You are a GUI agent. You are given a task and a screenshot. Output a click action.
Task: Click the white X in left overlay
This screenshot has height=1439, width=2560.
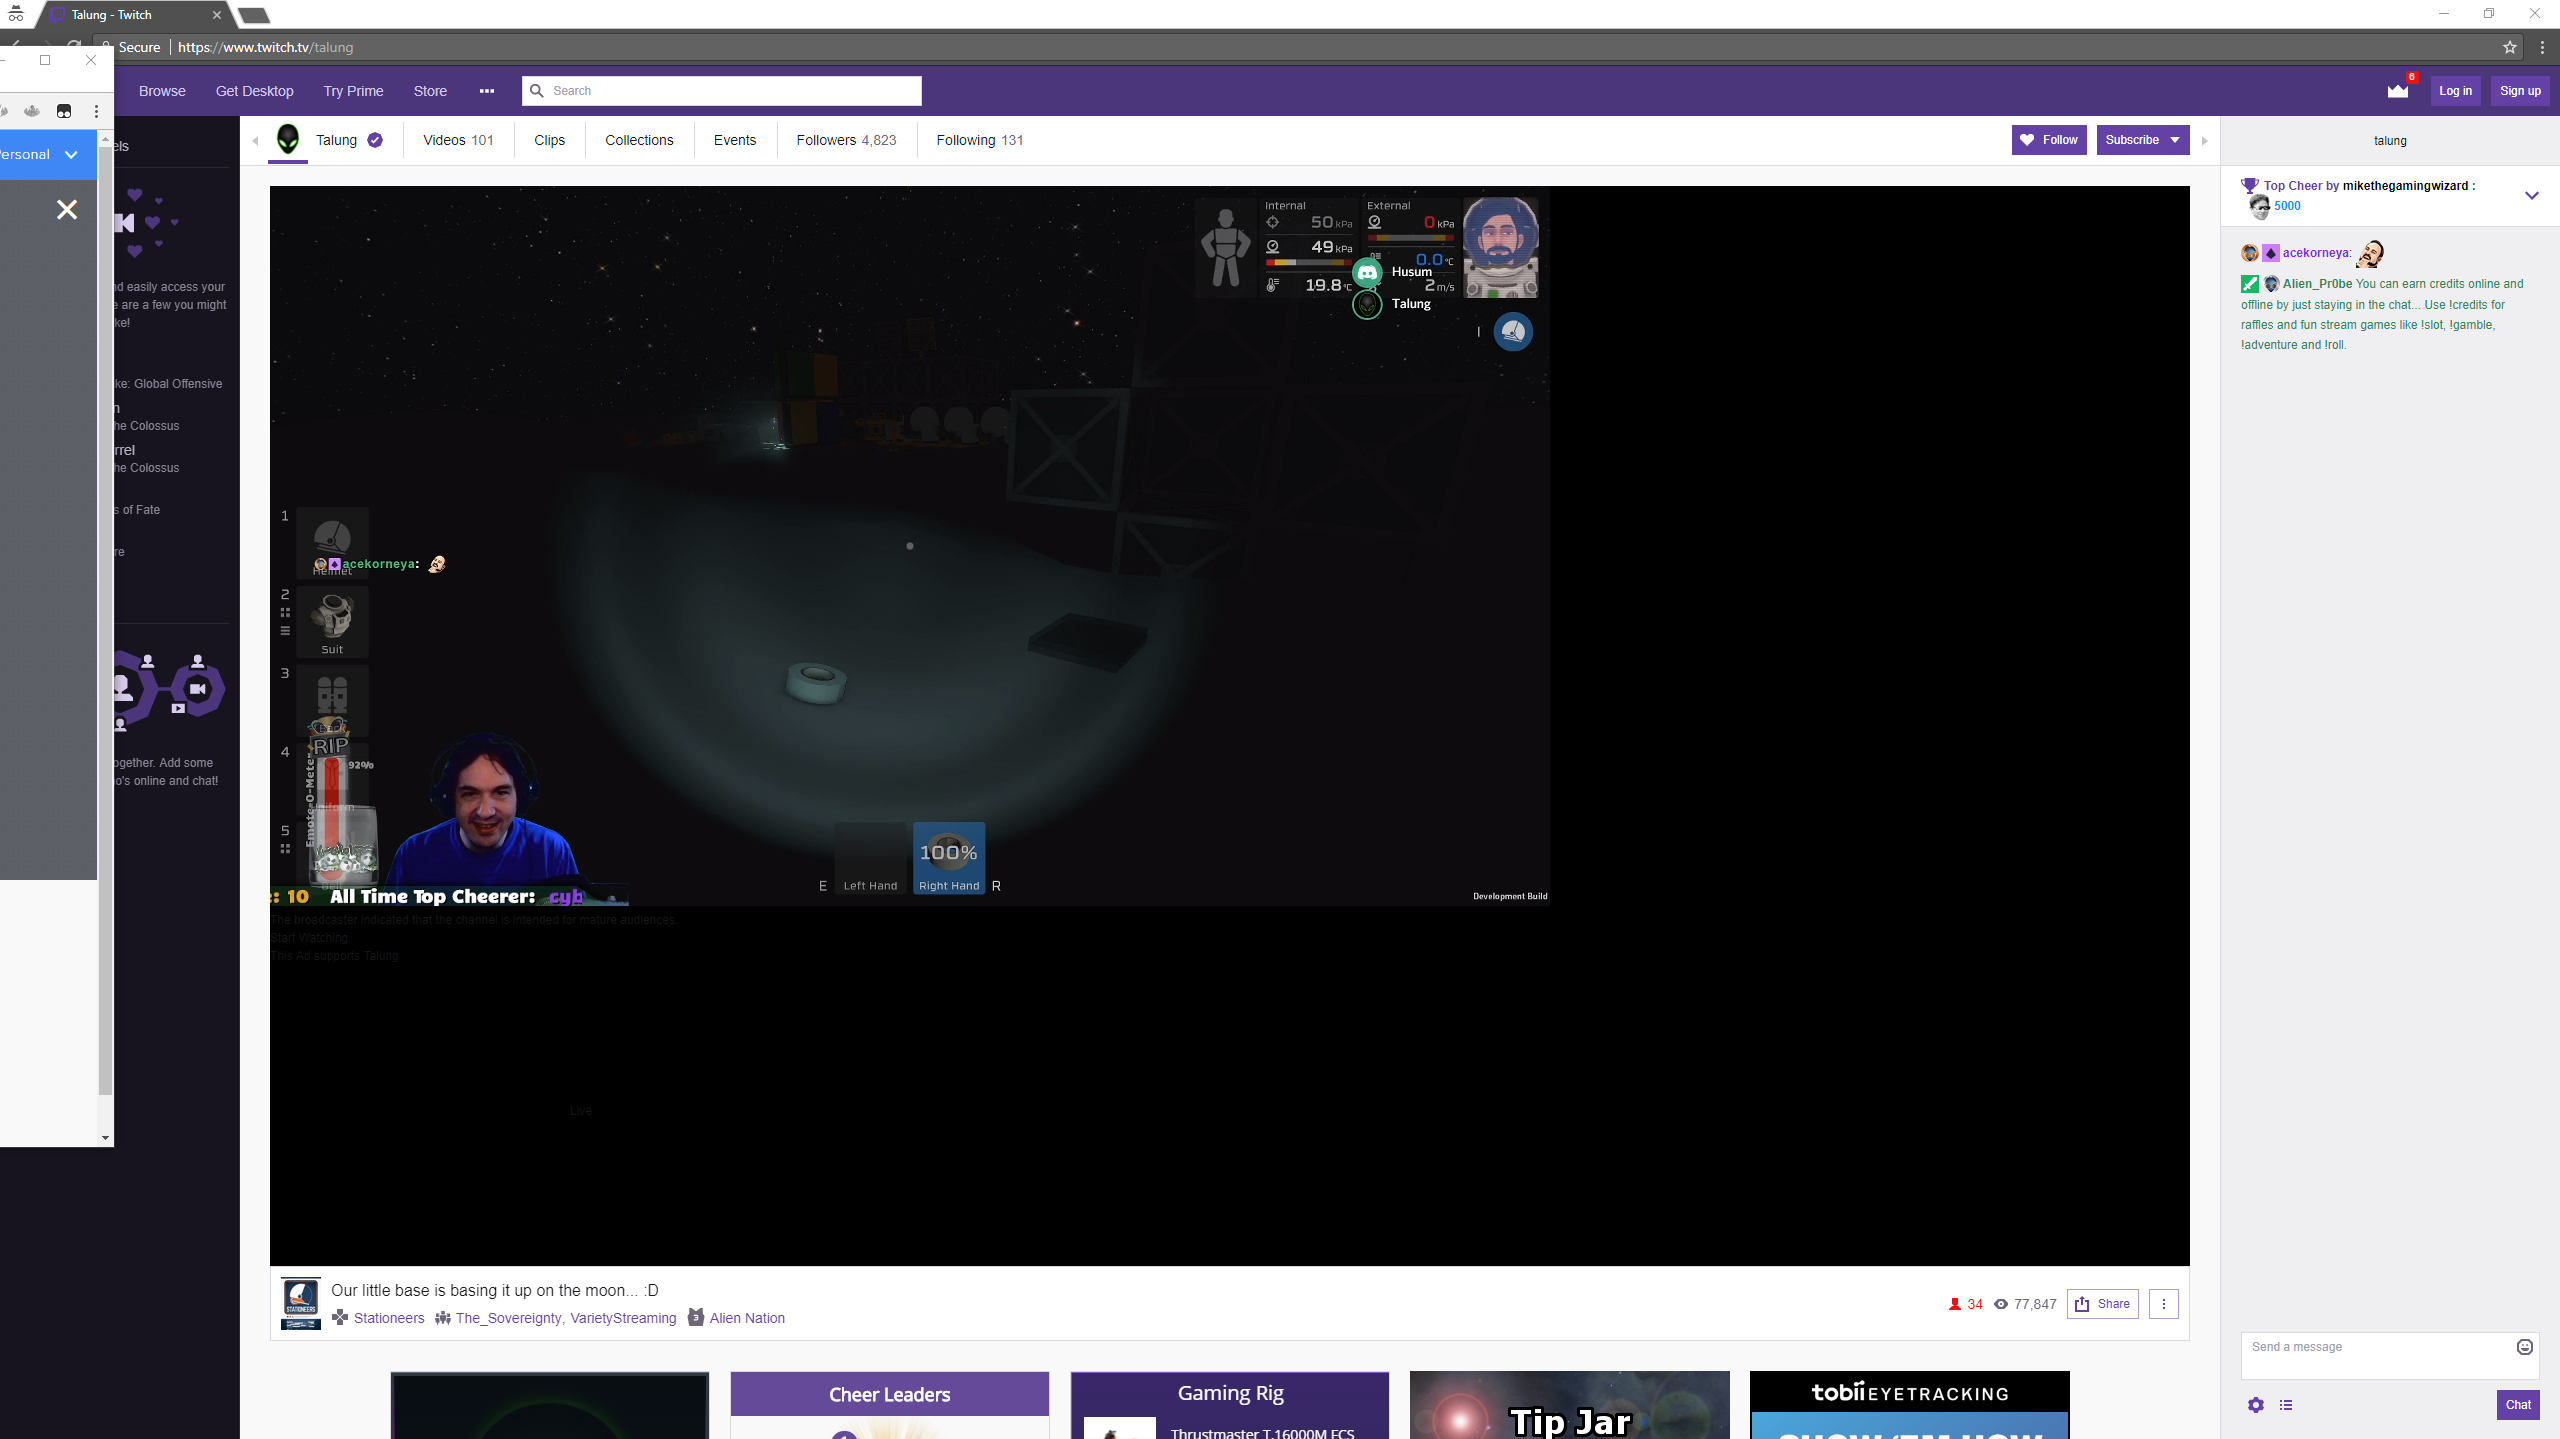(67, 210)
